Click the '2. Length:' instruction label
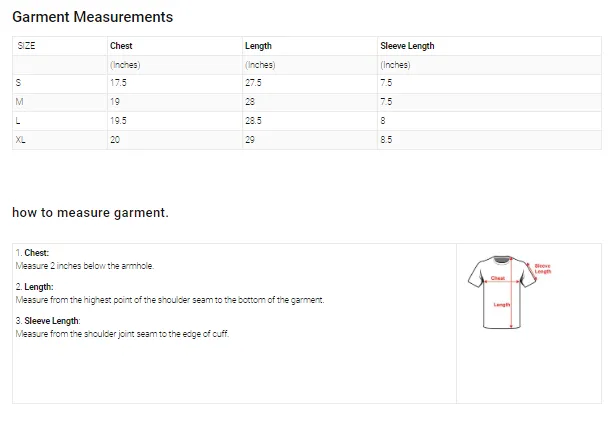The width and height of the screenshot is (613, 424). (34, 287)
